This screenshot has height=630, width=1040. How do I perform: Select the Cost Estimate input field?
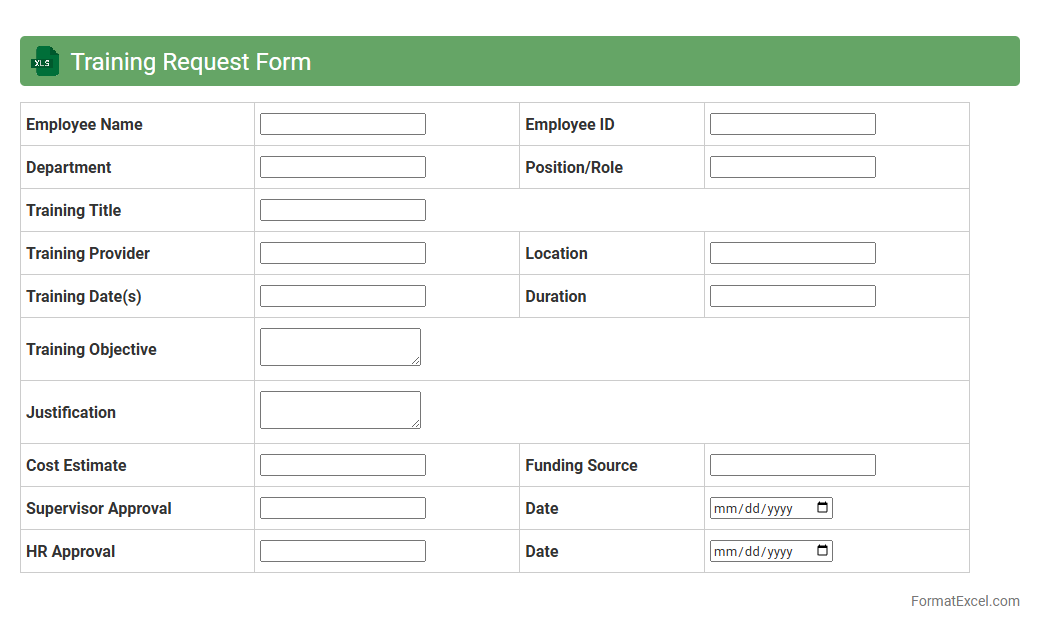click(342, 465)
